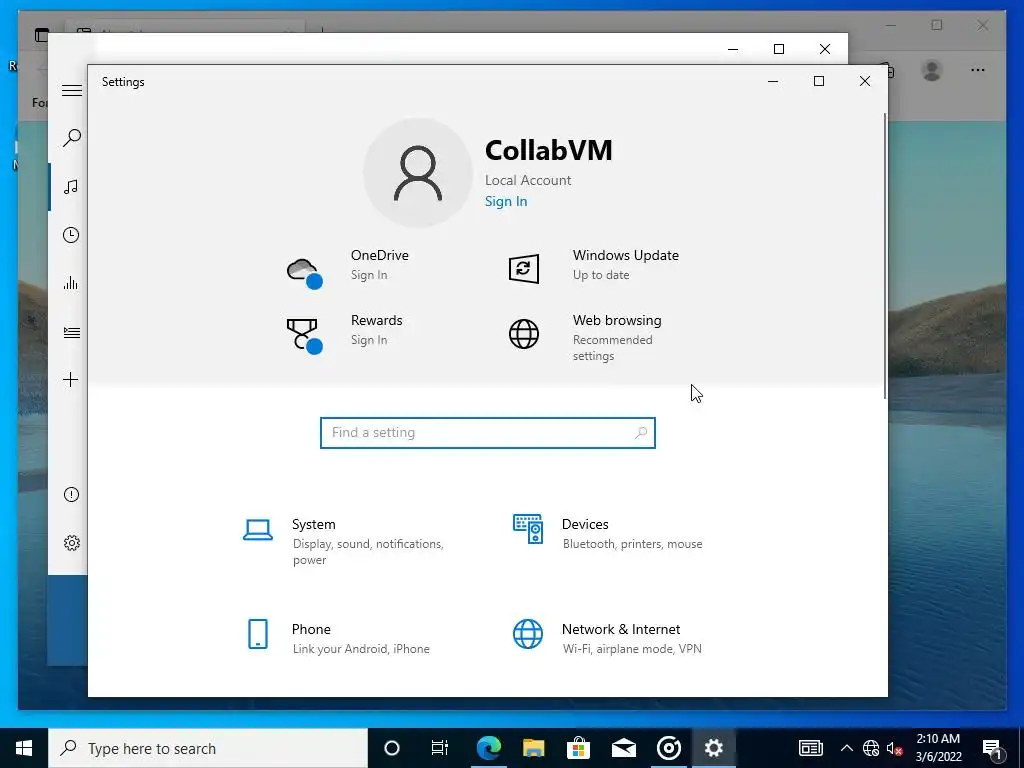Image resolution: width=1024 pixels, height=768 pixels.
Task: Open Groove Music settings gear in sidebar
Action: (x=71, y=543)
